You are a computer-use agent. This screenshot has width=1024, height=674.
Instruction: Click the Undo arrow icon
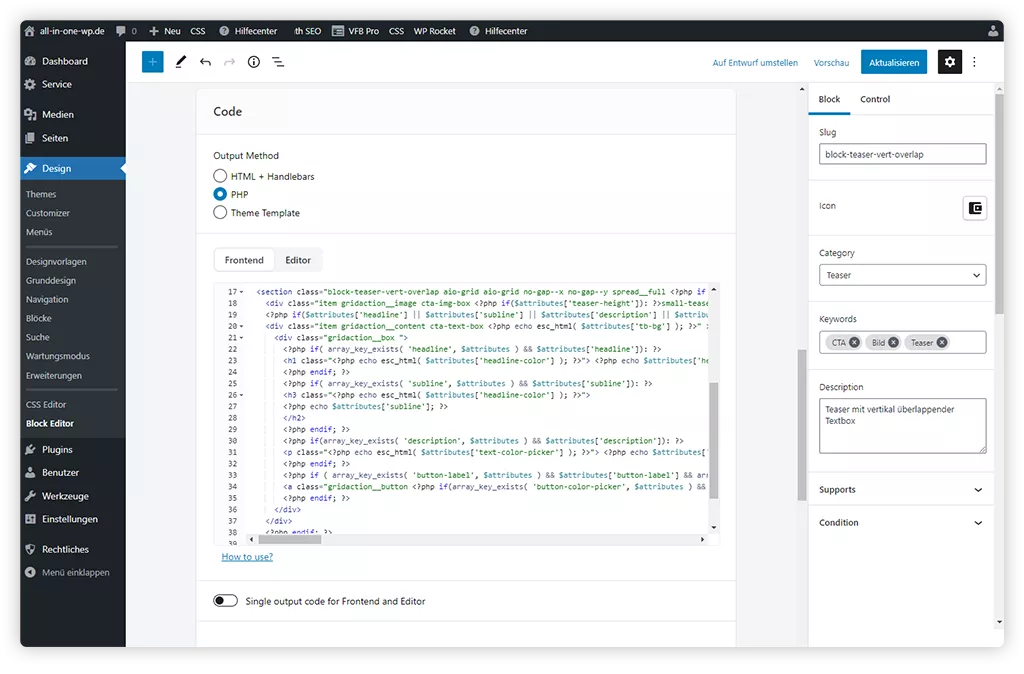[x=205, y=62]
